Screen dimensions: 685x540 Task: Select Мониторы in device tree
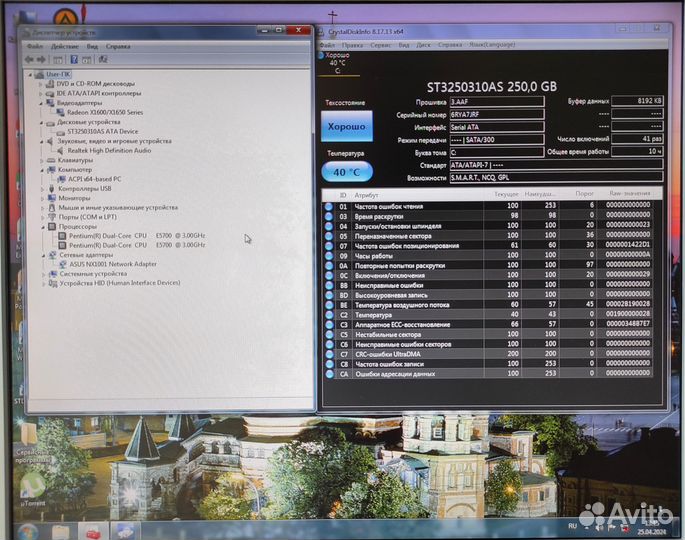74,198
